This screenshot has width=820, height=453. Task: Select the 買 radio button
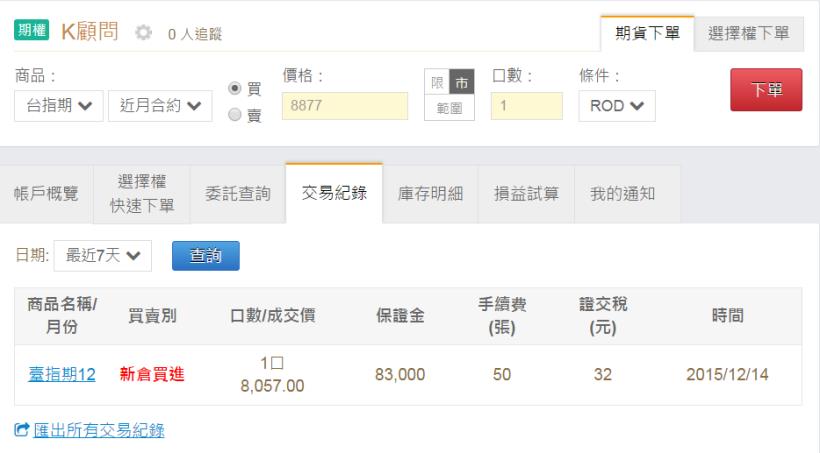click(235, 88)
